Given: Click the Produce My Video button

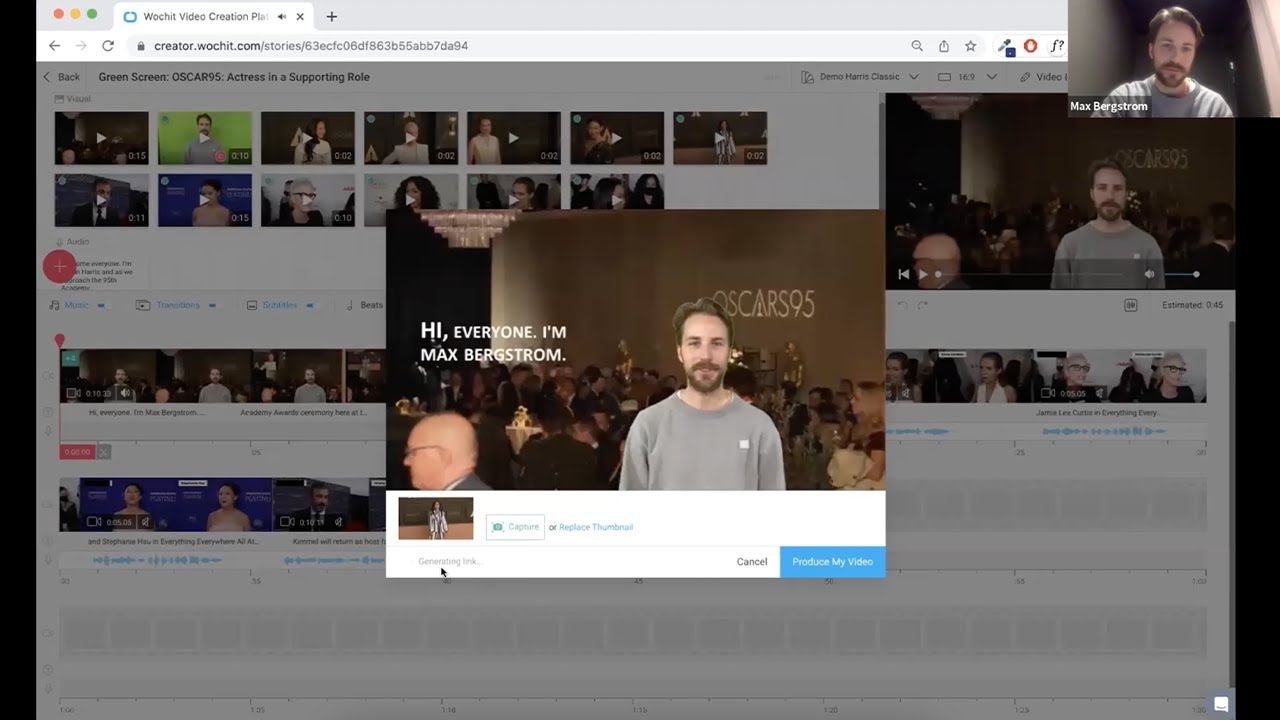Looking at the screenshot, I should (832, 561).
